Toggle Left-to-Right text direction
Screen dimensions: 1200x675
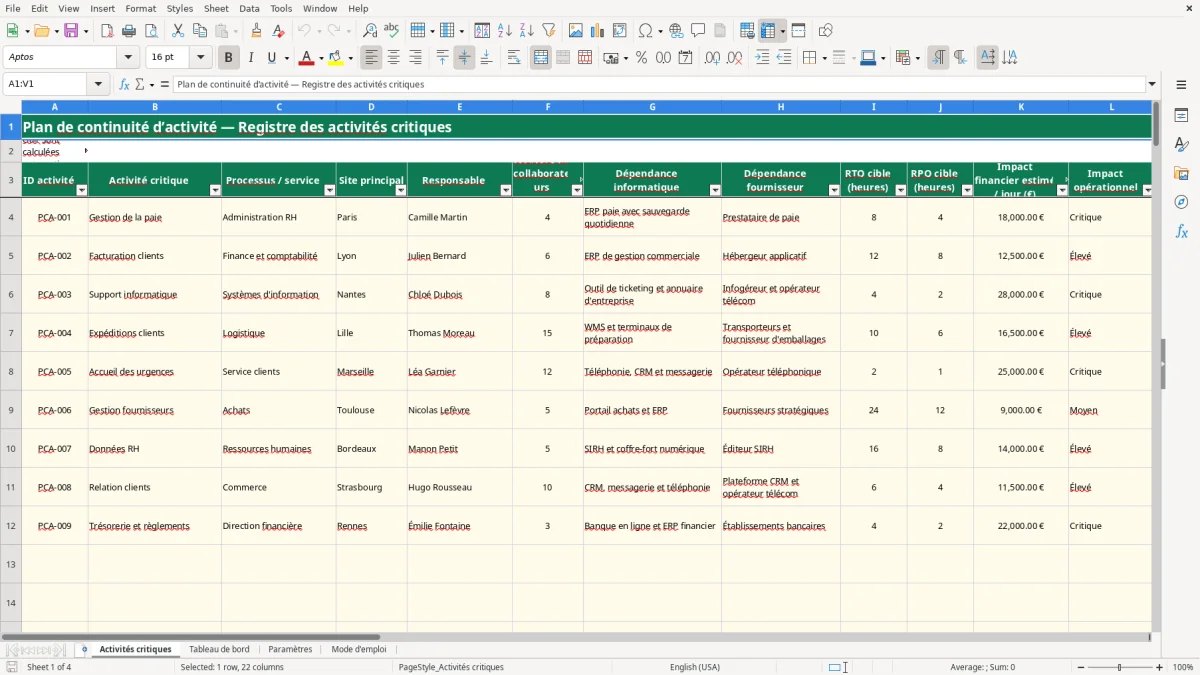tap(937, 58)
